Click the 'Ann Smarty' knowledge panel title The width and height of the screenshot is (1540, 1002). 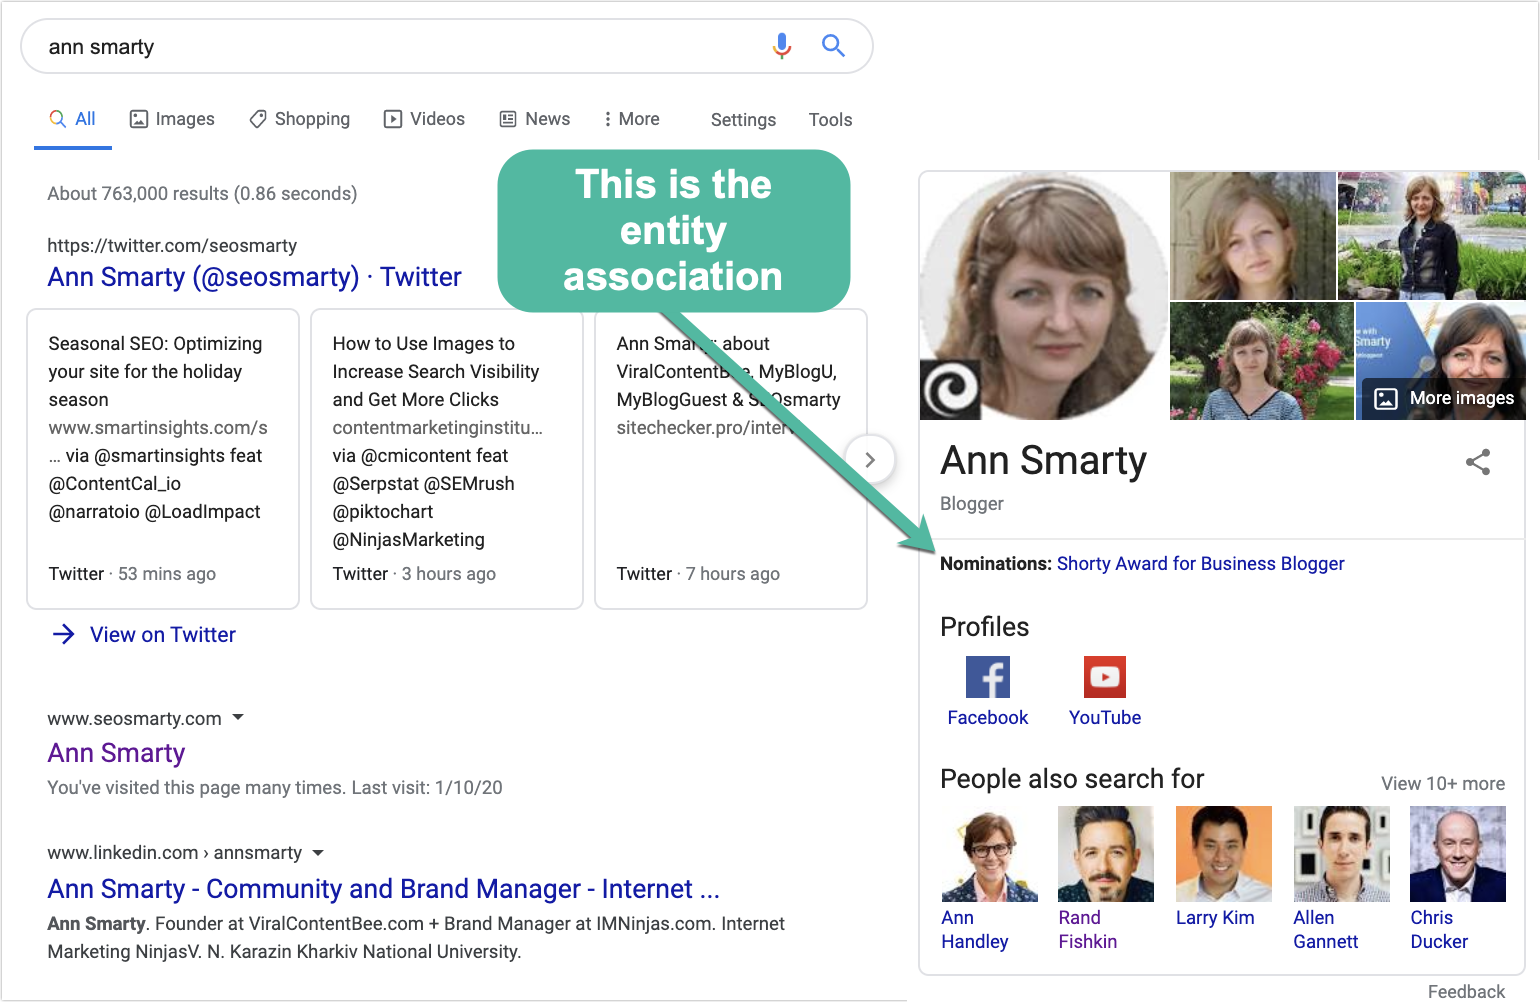click(1043, 461)
